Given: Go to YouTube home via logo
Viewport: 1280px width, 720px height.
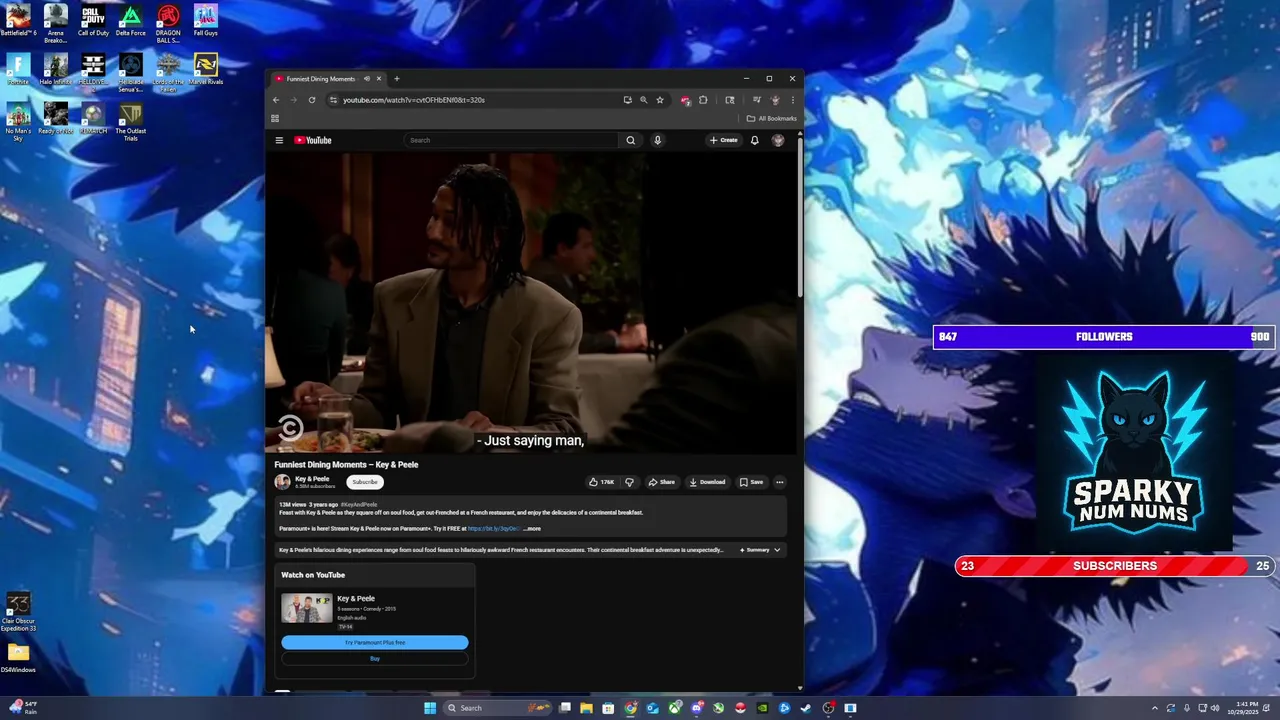Looking at the screenshot, I should tap(313, 140).
